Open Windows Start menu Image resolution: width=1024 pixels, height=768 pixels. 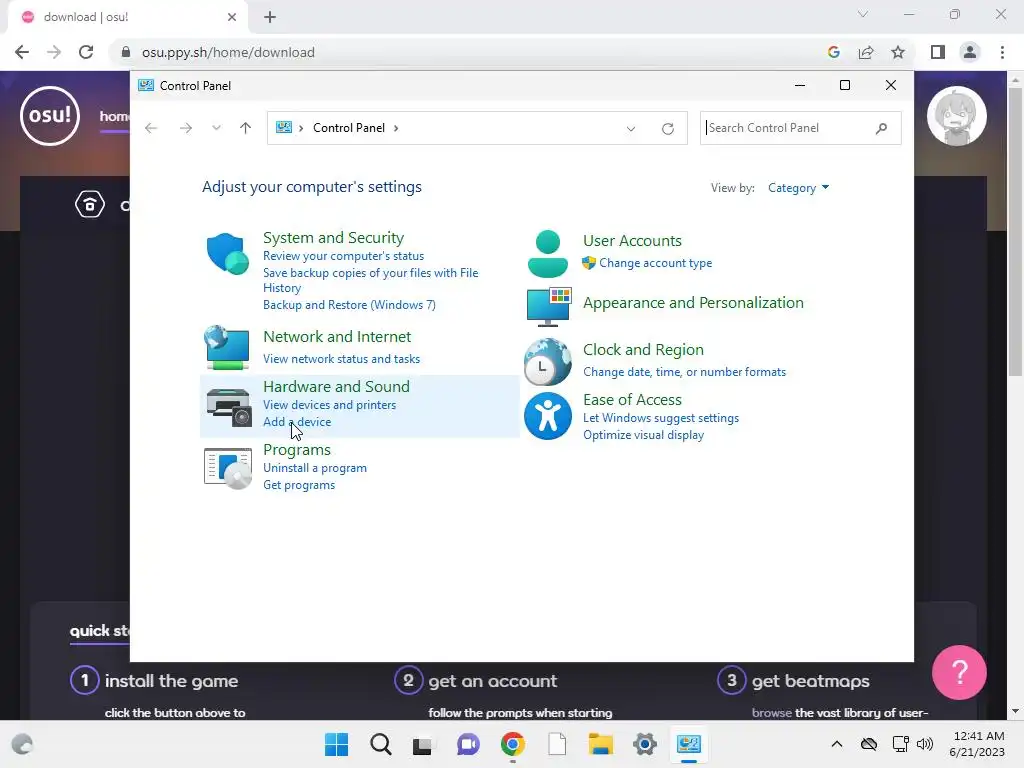337,744
